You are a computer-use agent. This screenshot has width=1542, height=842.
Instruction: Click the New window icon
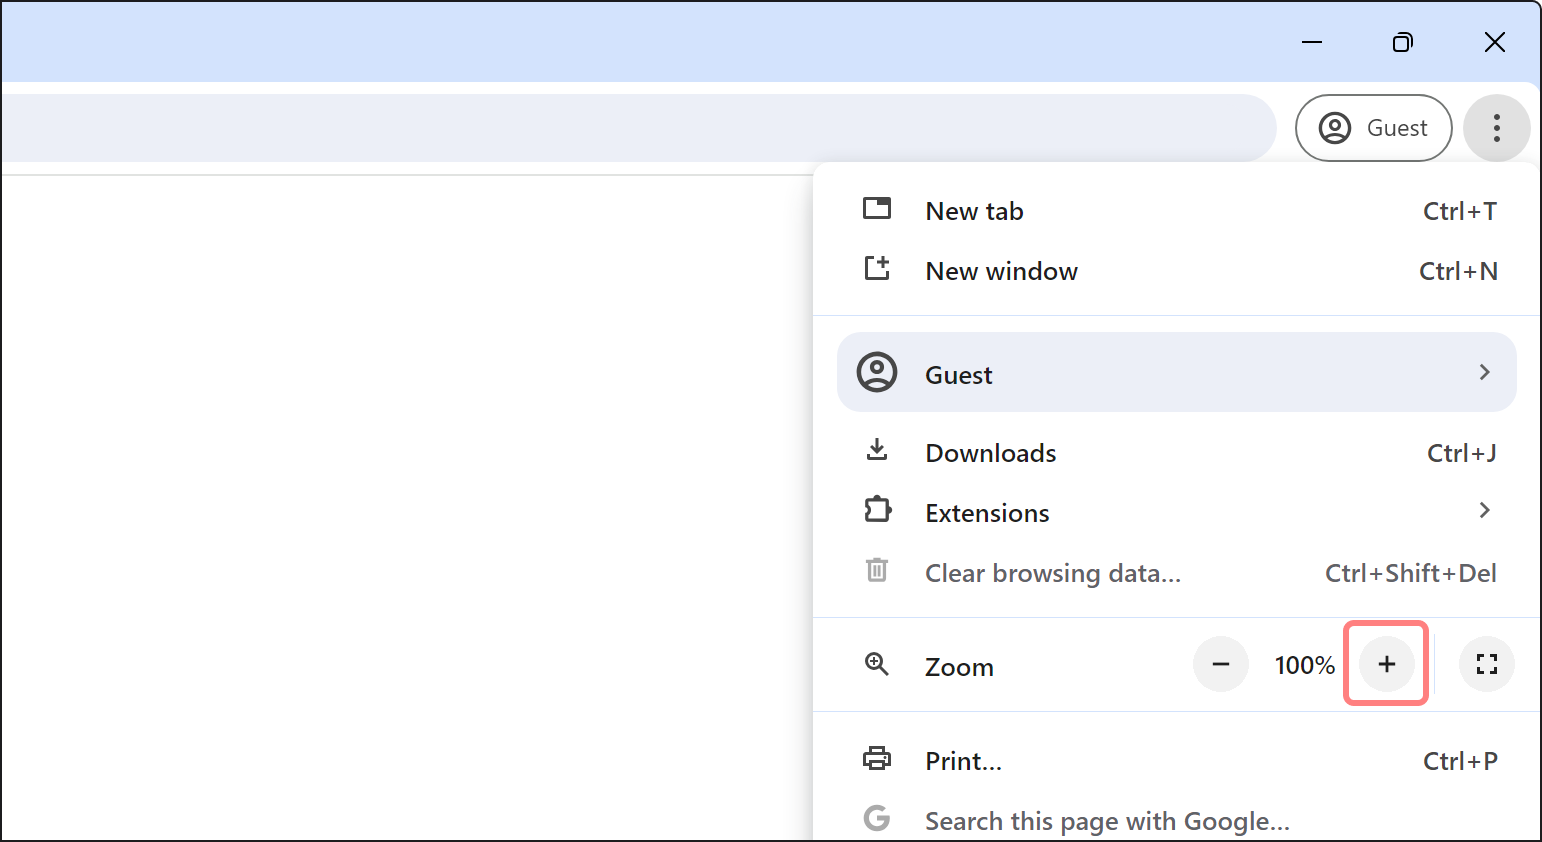(x=877, y=269)
